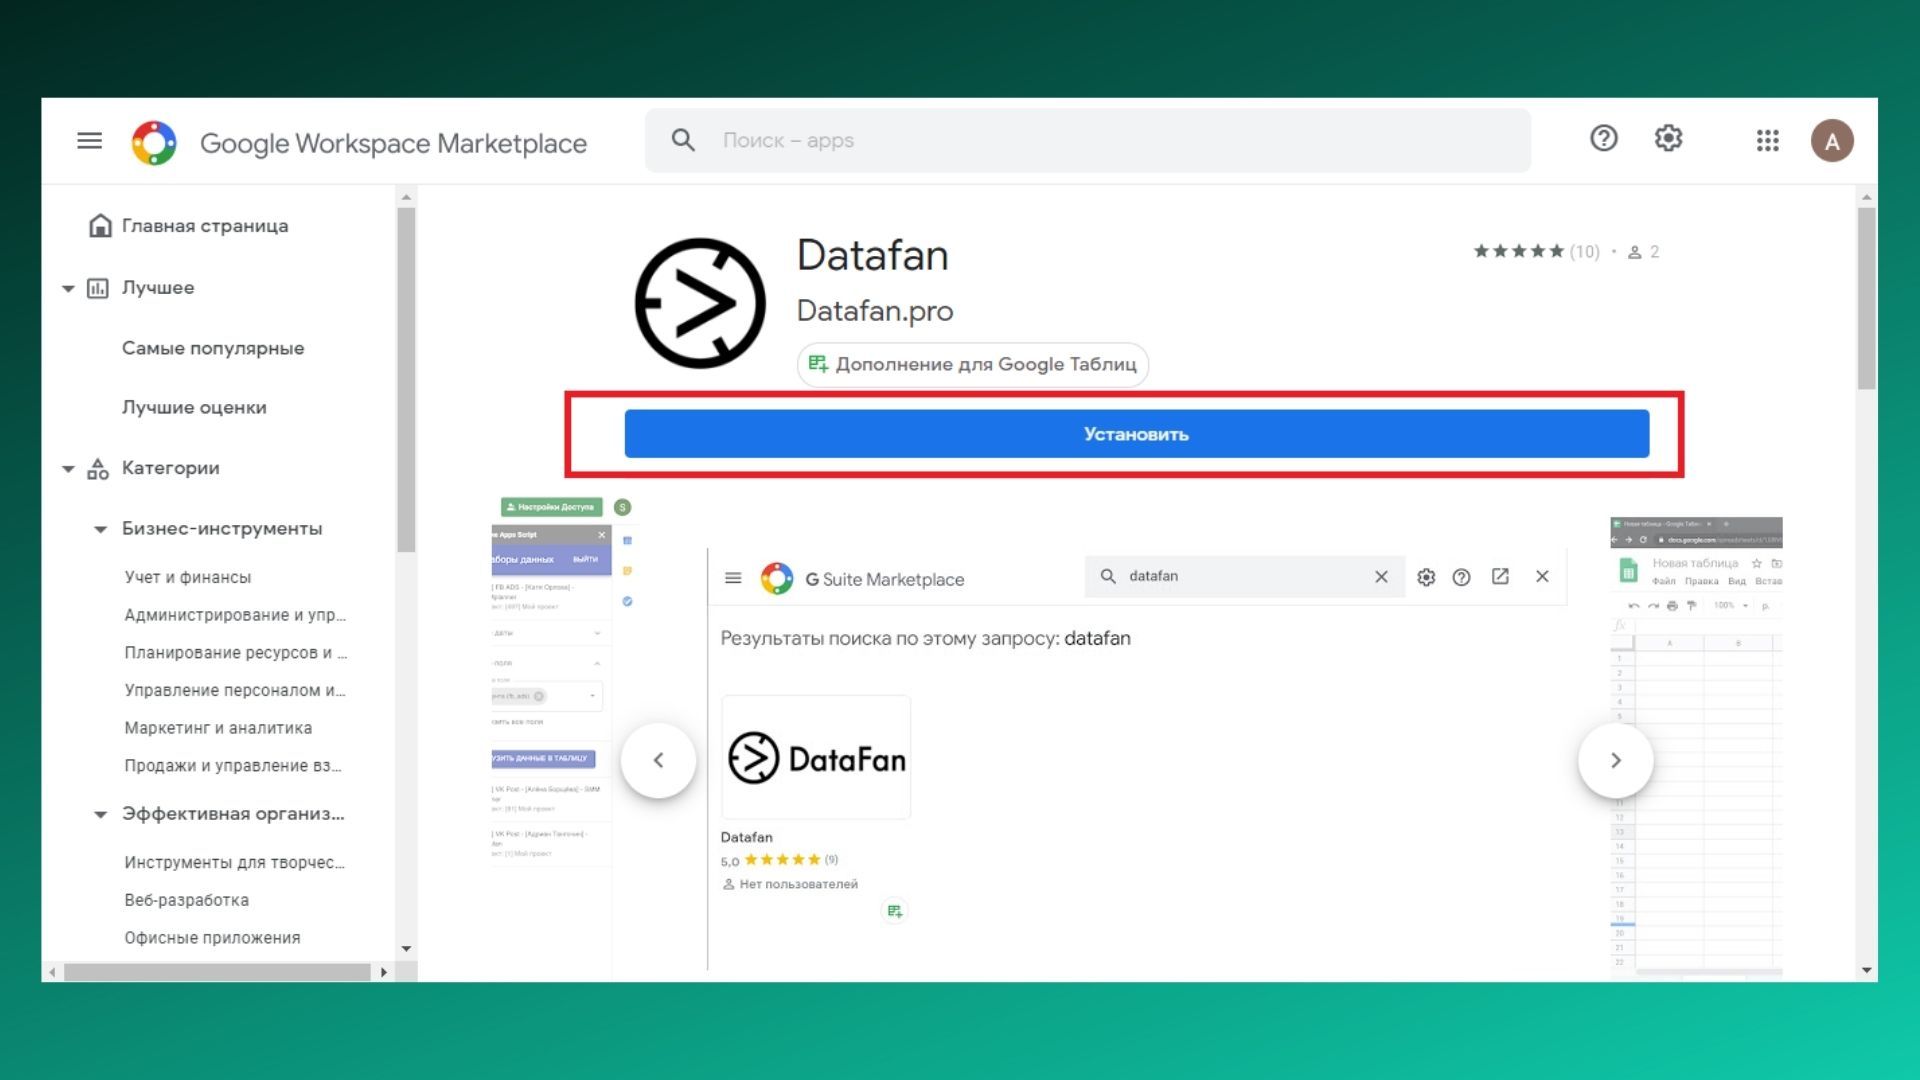Click the blue Установить button

[1137, 434]
